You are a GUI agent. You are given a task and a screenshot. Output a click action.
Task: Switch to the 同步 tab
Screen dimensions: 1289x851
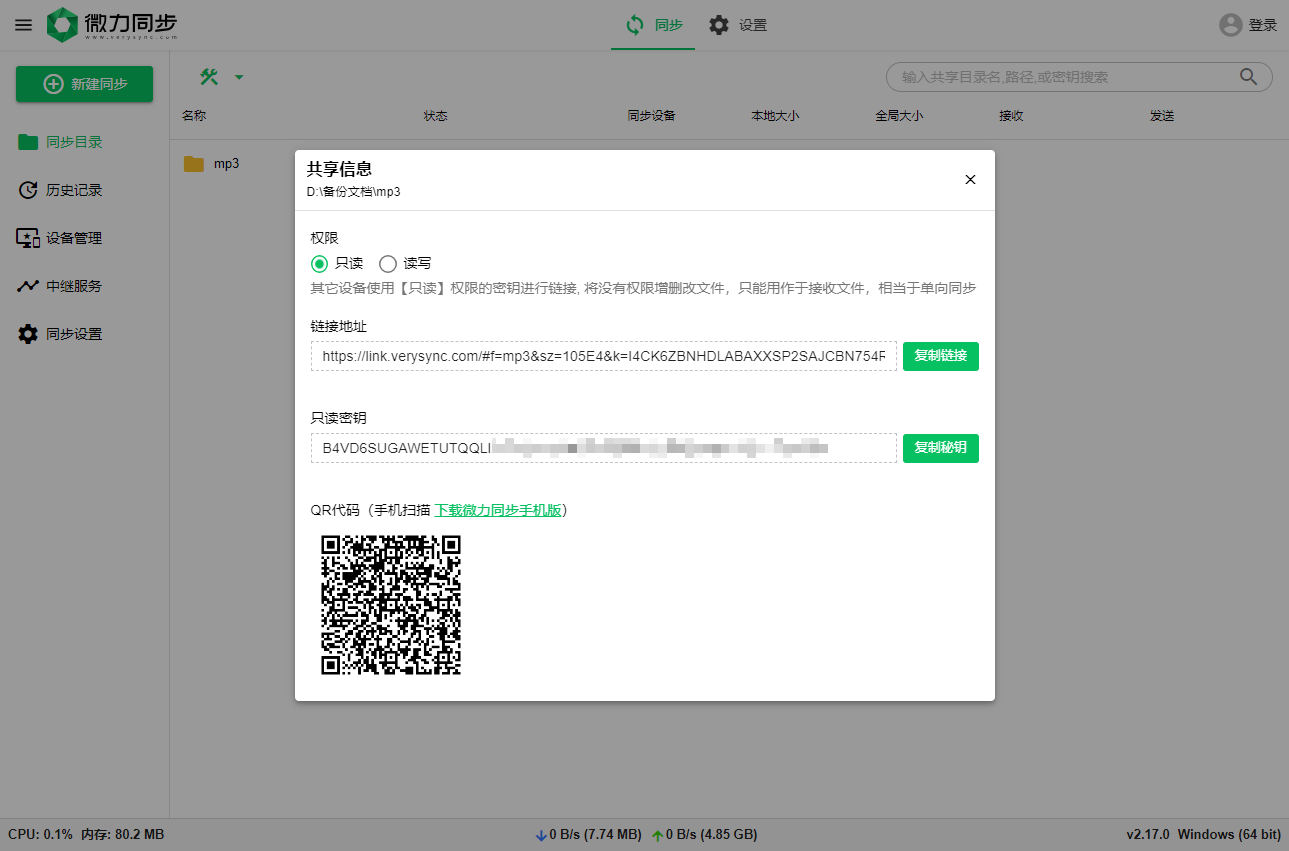(653, 25)
